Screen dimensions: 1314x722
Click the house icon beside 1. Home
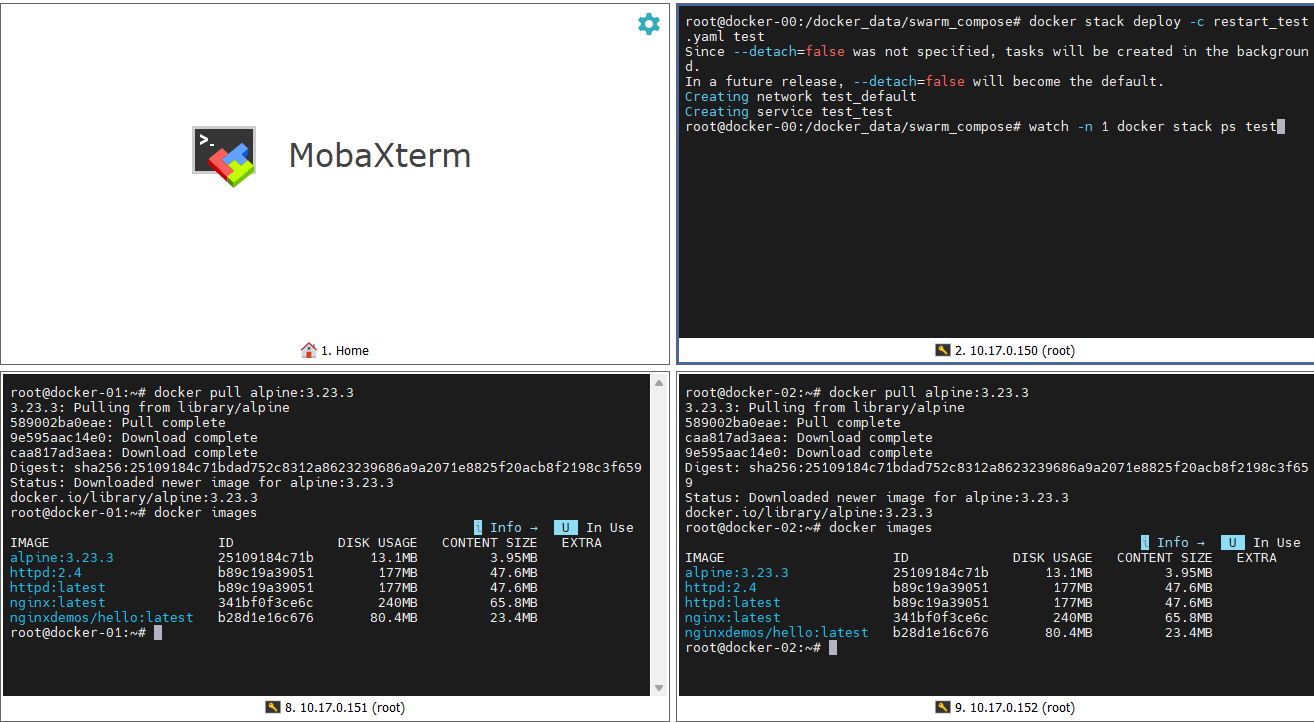click(x=309, y=350)
